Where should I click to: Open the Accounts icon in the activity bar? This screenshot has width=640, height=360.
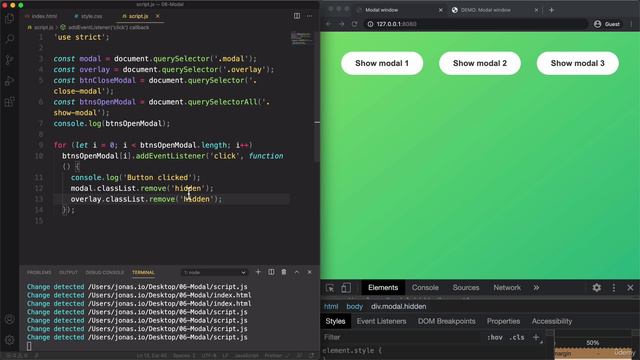(x=9, y=319)
